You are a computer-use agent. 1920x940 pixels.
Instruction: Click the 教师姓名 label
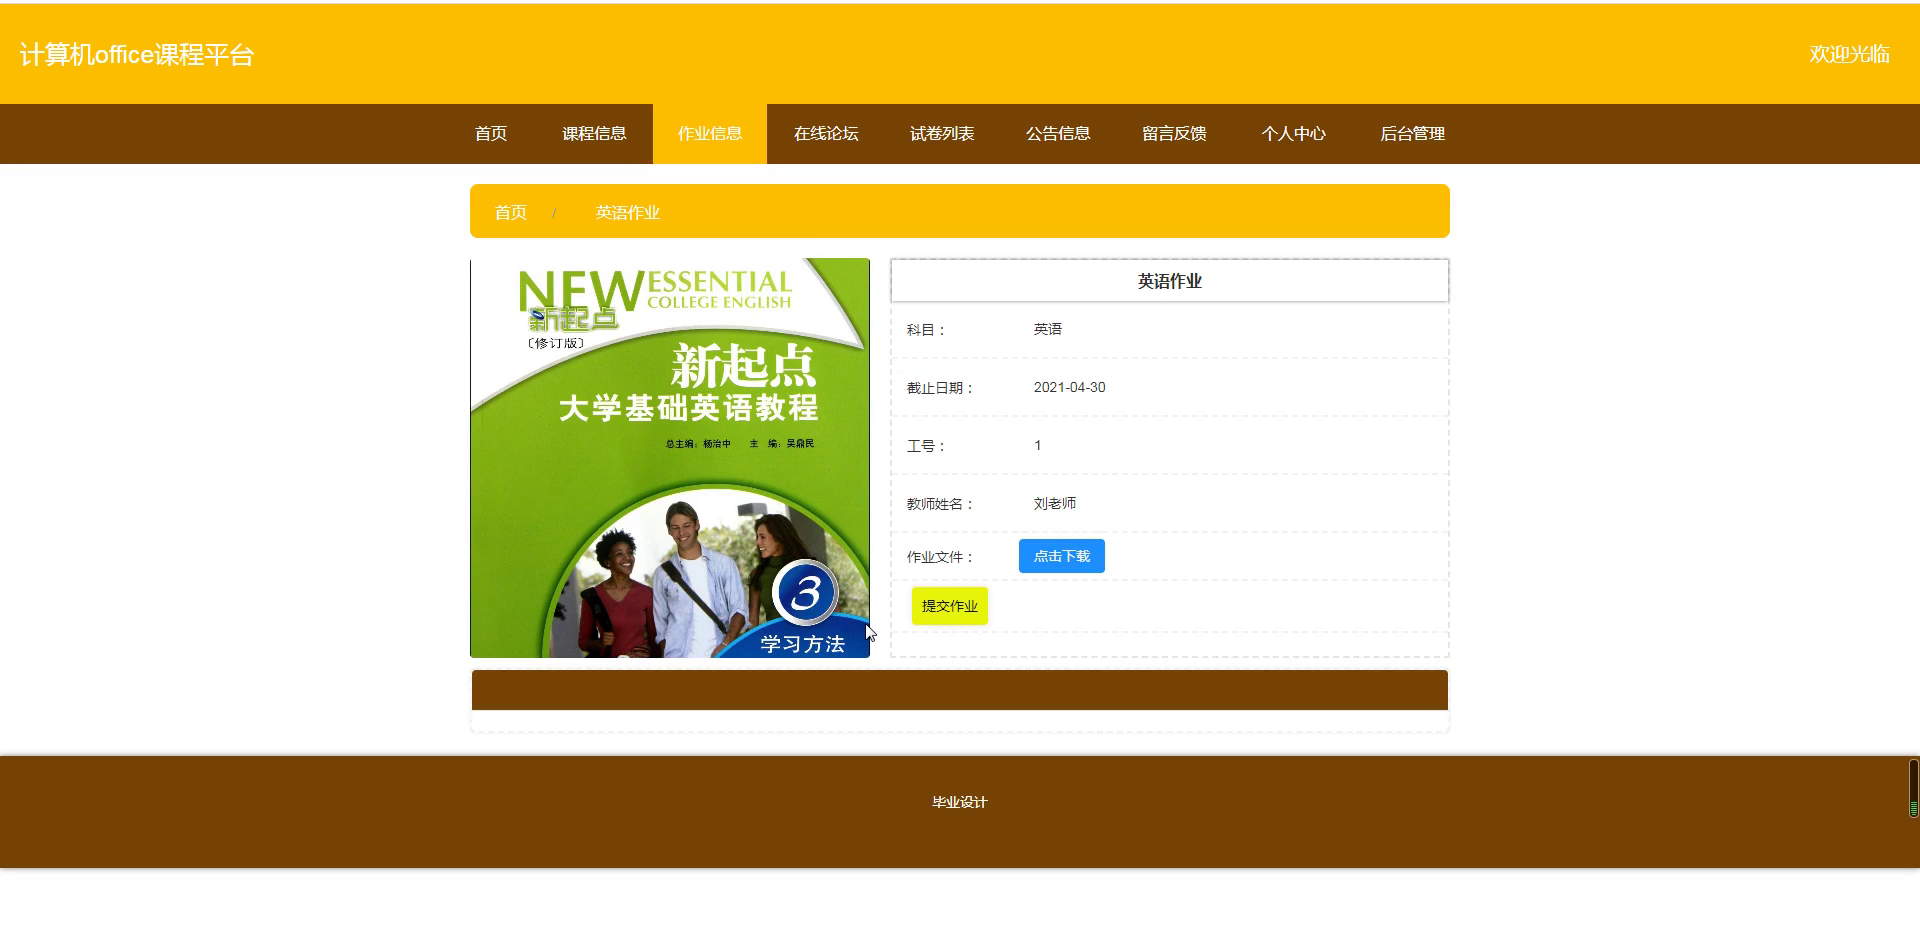(940, 504)
